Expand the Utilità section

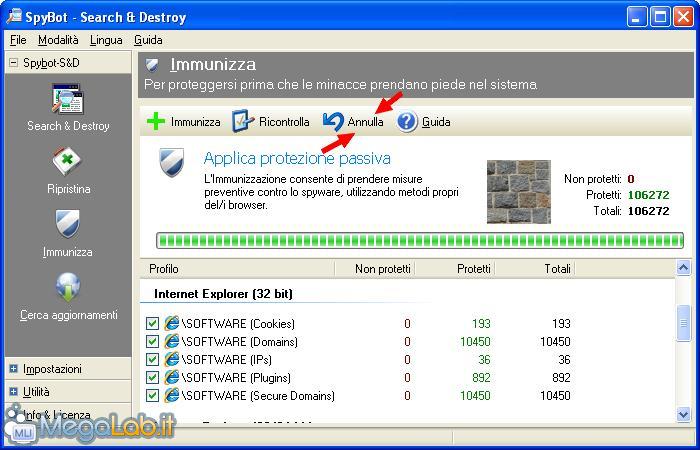pyautogui.click(x=14, y=392)
